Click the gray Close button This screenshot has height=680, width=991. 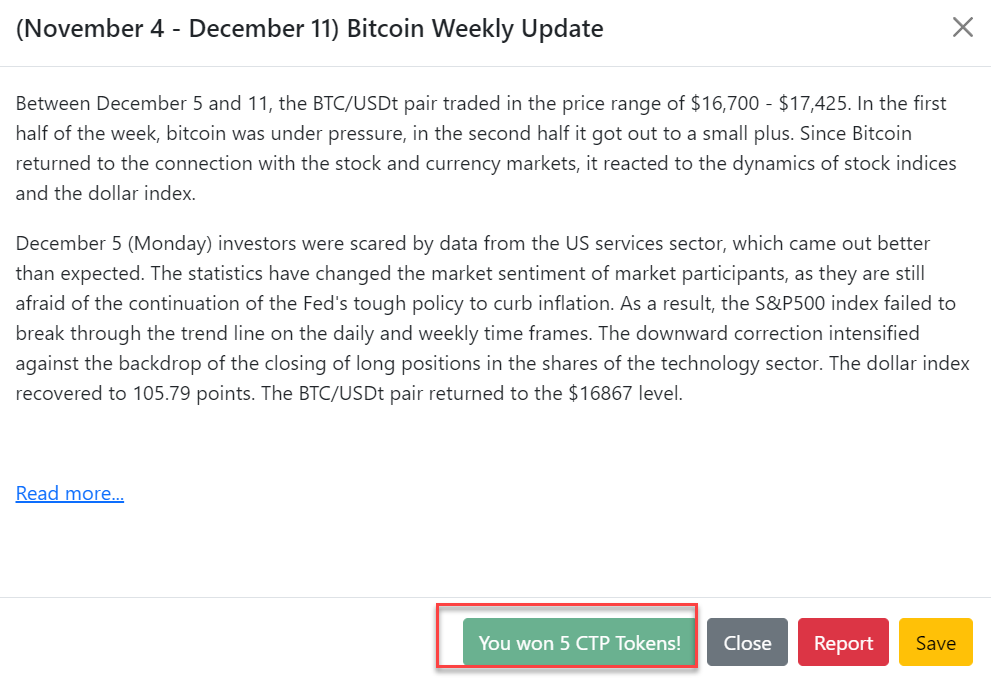tap(747, 643)
